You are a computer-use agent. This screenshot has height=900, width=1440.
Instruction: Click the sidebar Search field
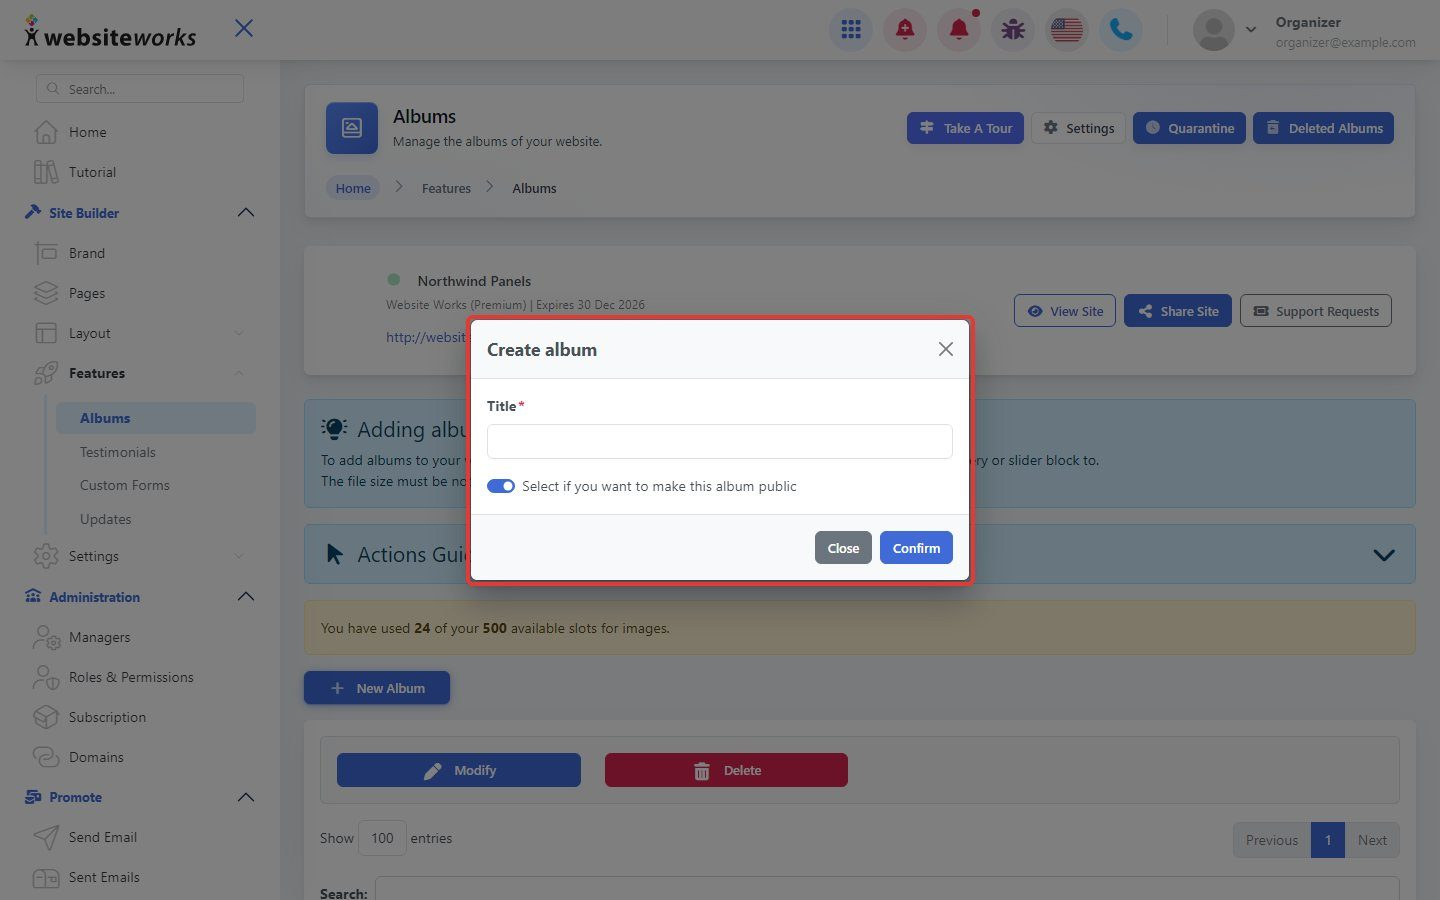[140, 89]
